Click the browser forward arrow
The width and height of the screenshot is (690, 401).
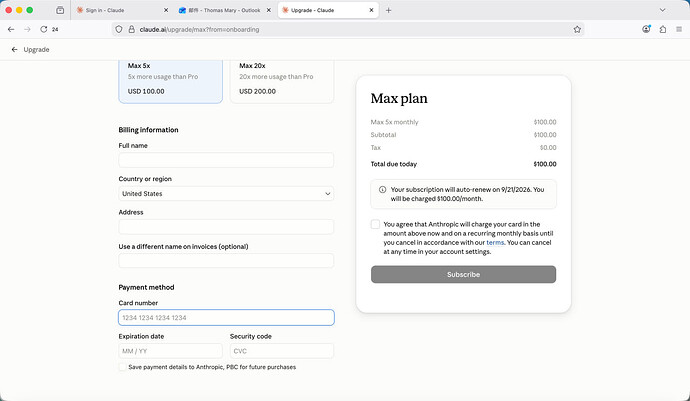(x=27, y=29)
